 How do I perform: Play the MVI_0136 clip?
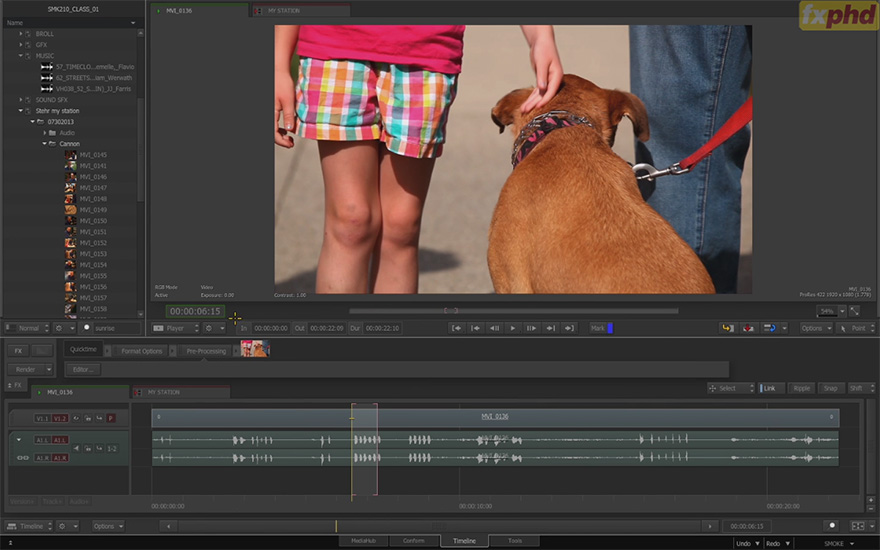[x=512, y=328]
